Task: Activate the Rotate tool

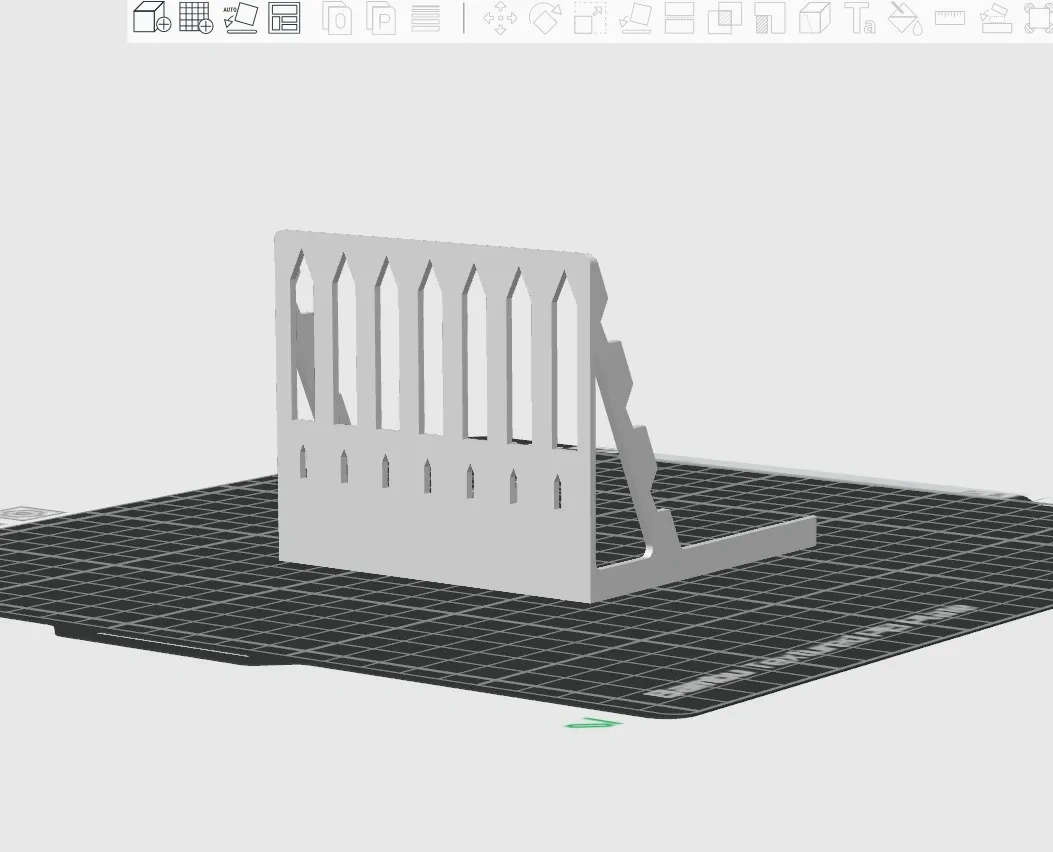Action: pos(545,18)
